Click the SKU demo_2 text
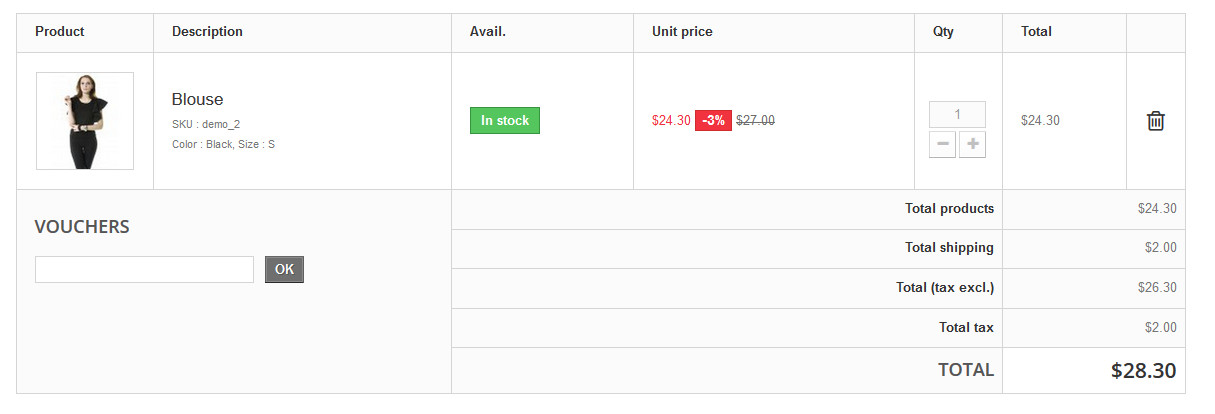This screenshot has height=414, width=1215. [206, 124]
